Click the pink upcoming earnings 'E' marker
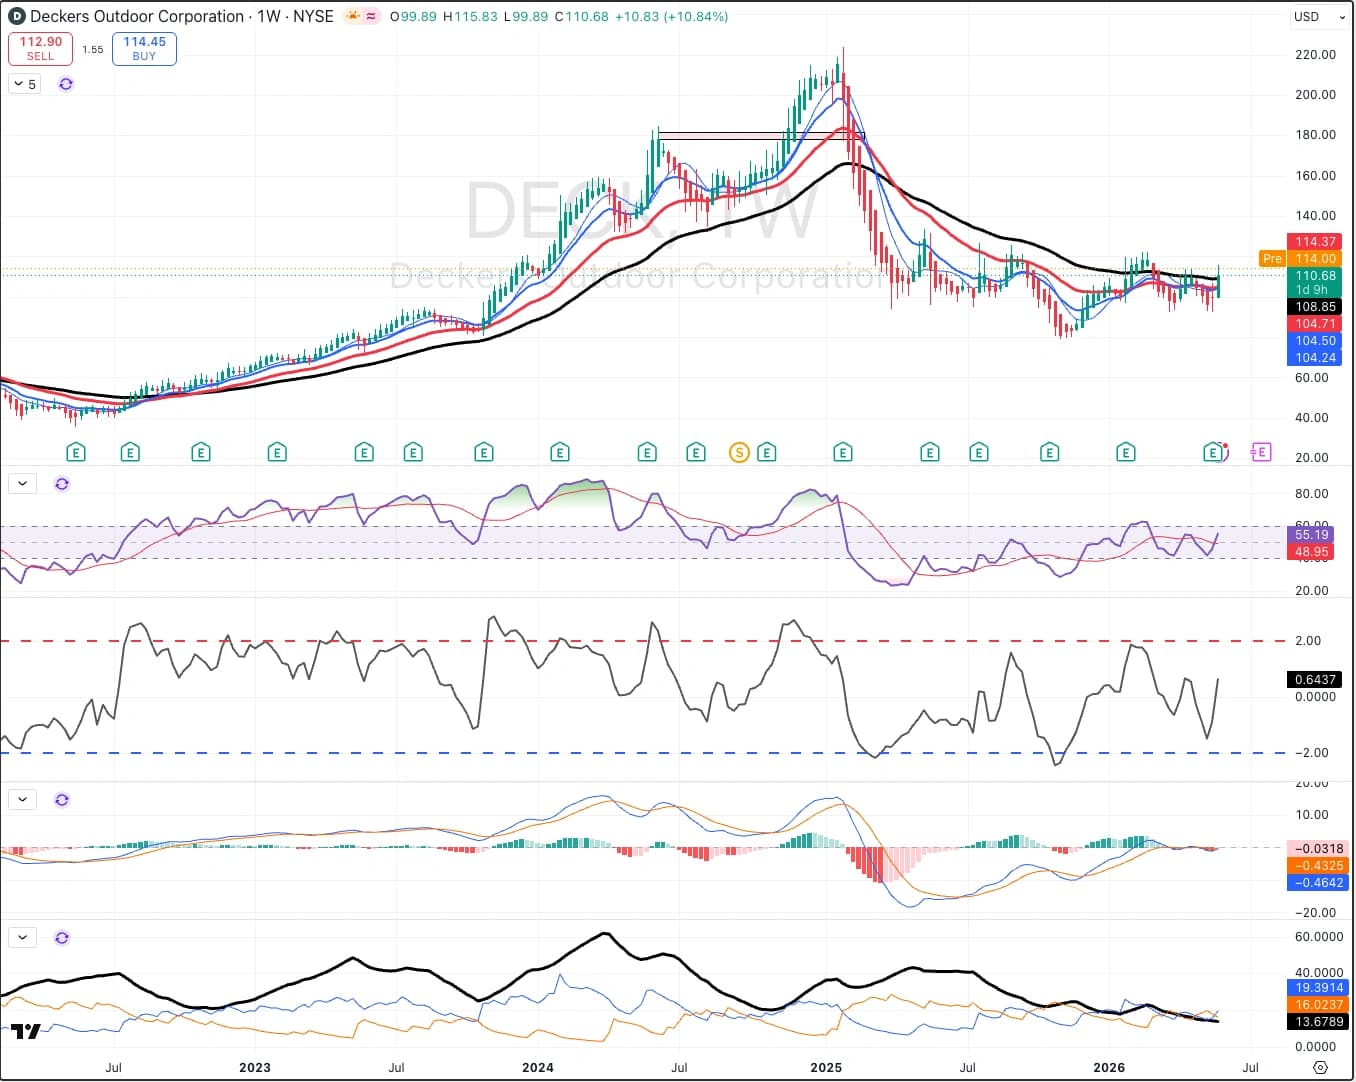Image resolution: width=1356 pixels, height=1082 pixels. [1260, 453]
